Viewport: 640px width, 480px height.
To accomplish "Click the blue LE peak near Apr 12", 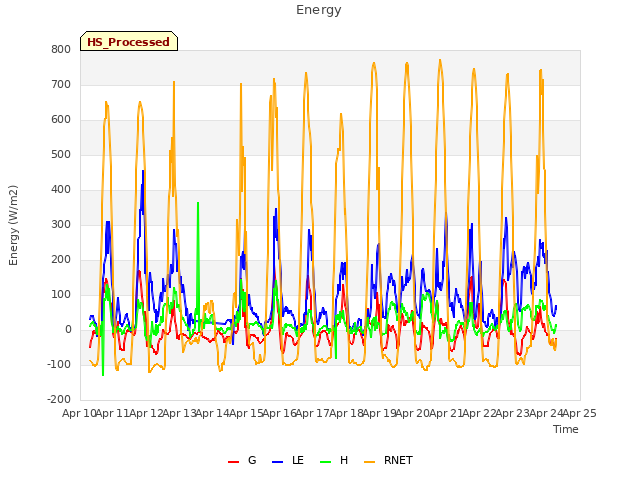I will point(143,171).
